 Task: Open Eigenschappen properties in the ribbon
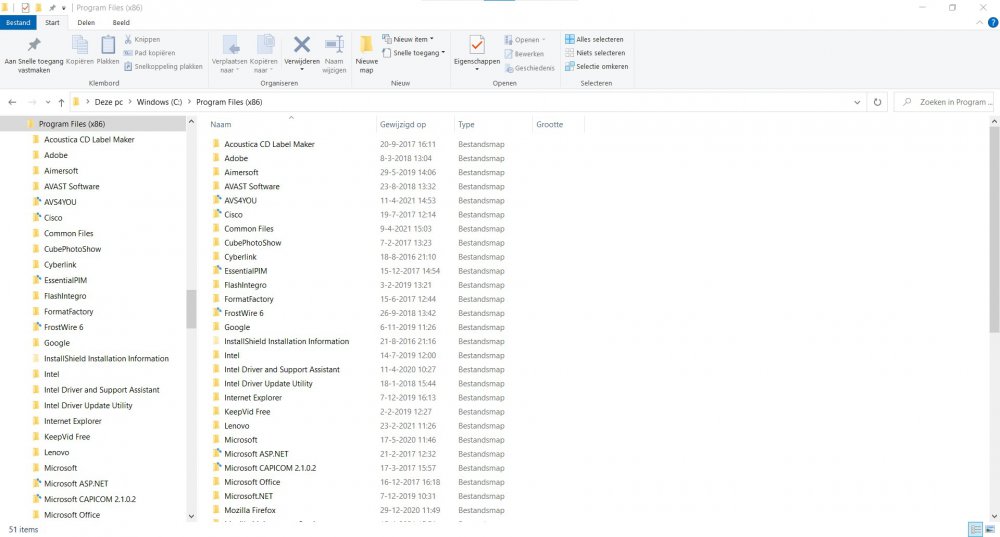click(476, 48)
